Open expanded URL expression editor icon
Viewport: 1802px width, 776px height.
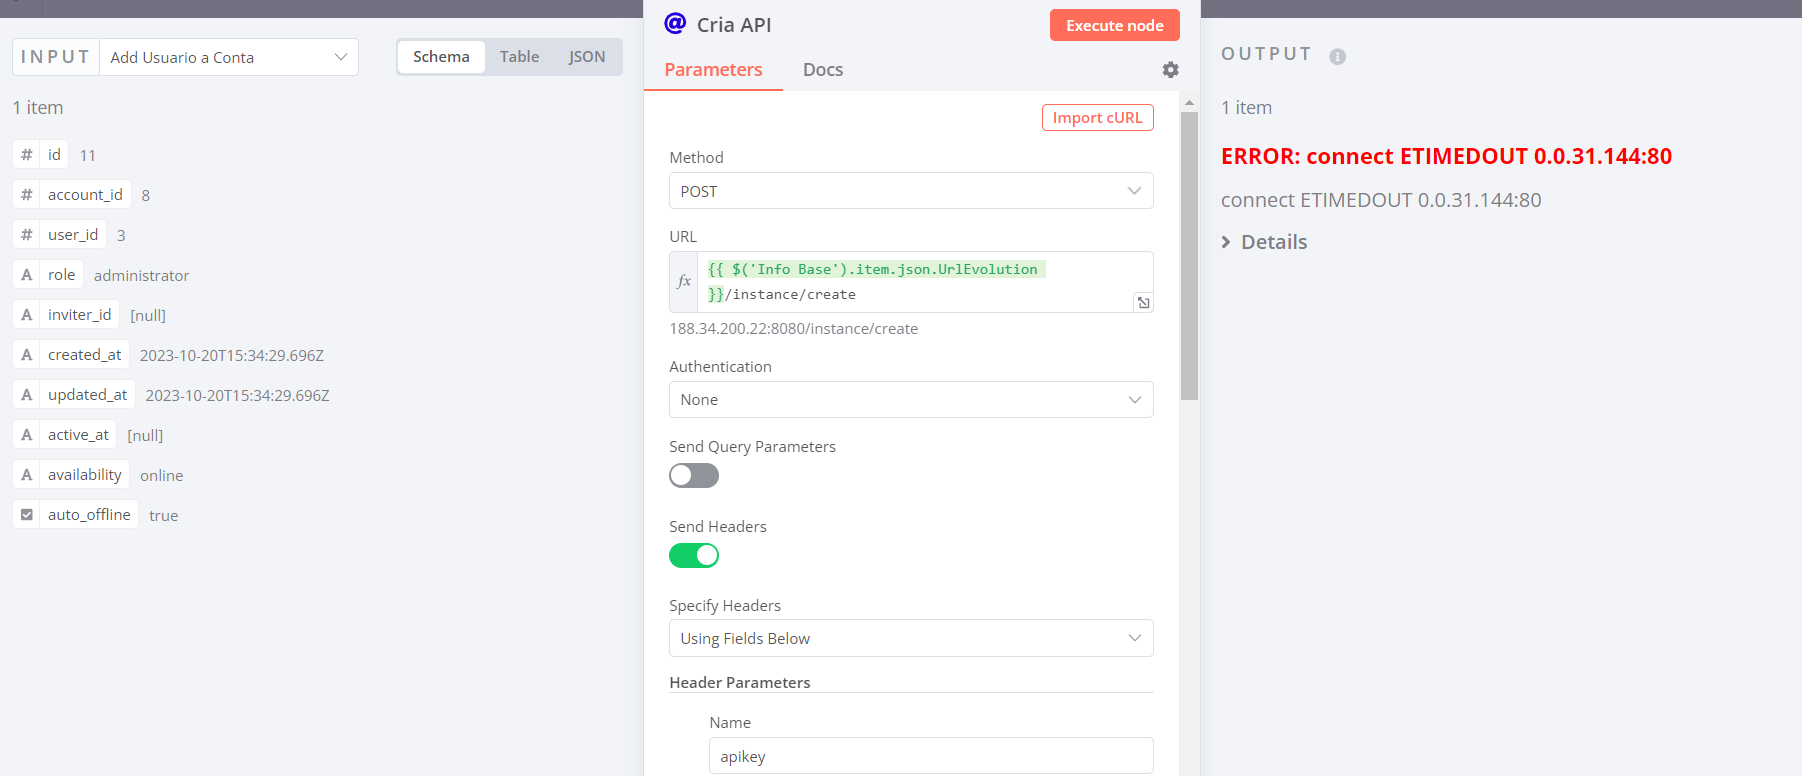[1143, 303]
